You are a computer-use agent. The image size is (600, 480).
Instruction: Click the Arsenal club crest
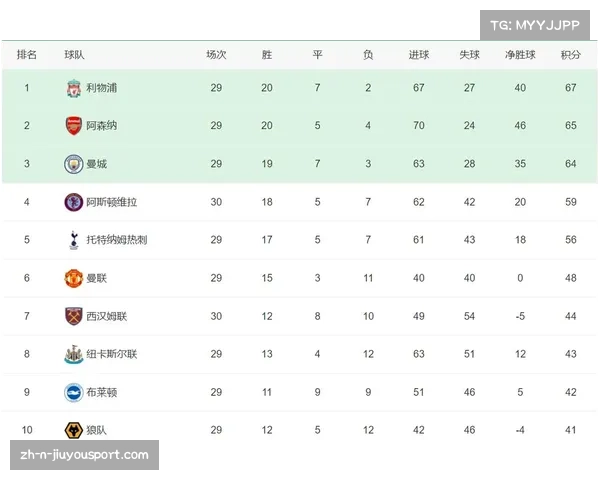coord(73,126)
